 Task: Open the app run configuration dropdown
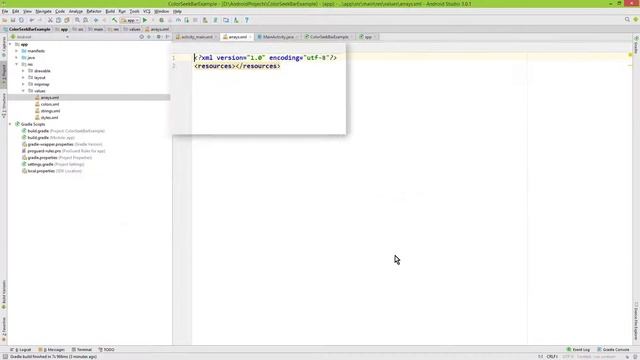coord(130,20)
